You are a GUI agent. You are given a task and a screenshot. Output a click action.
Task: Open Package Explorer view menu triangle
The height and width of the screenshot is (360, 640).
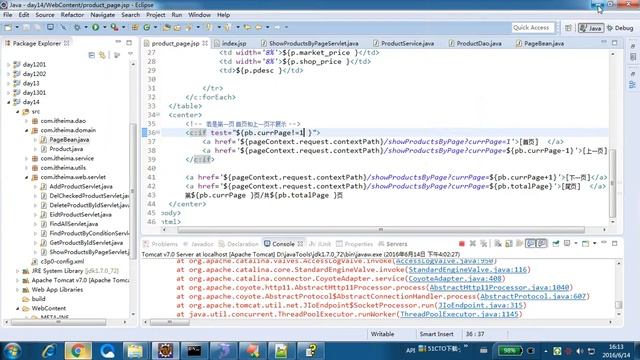click(x=130, y=54)
